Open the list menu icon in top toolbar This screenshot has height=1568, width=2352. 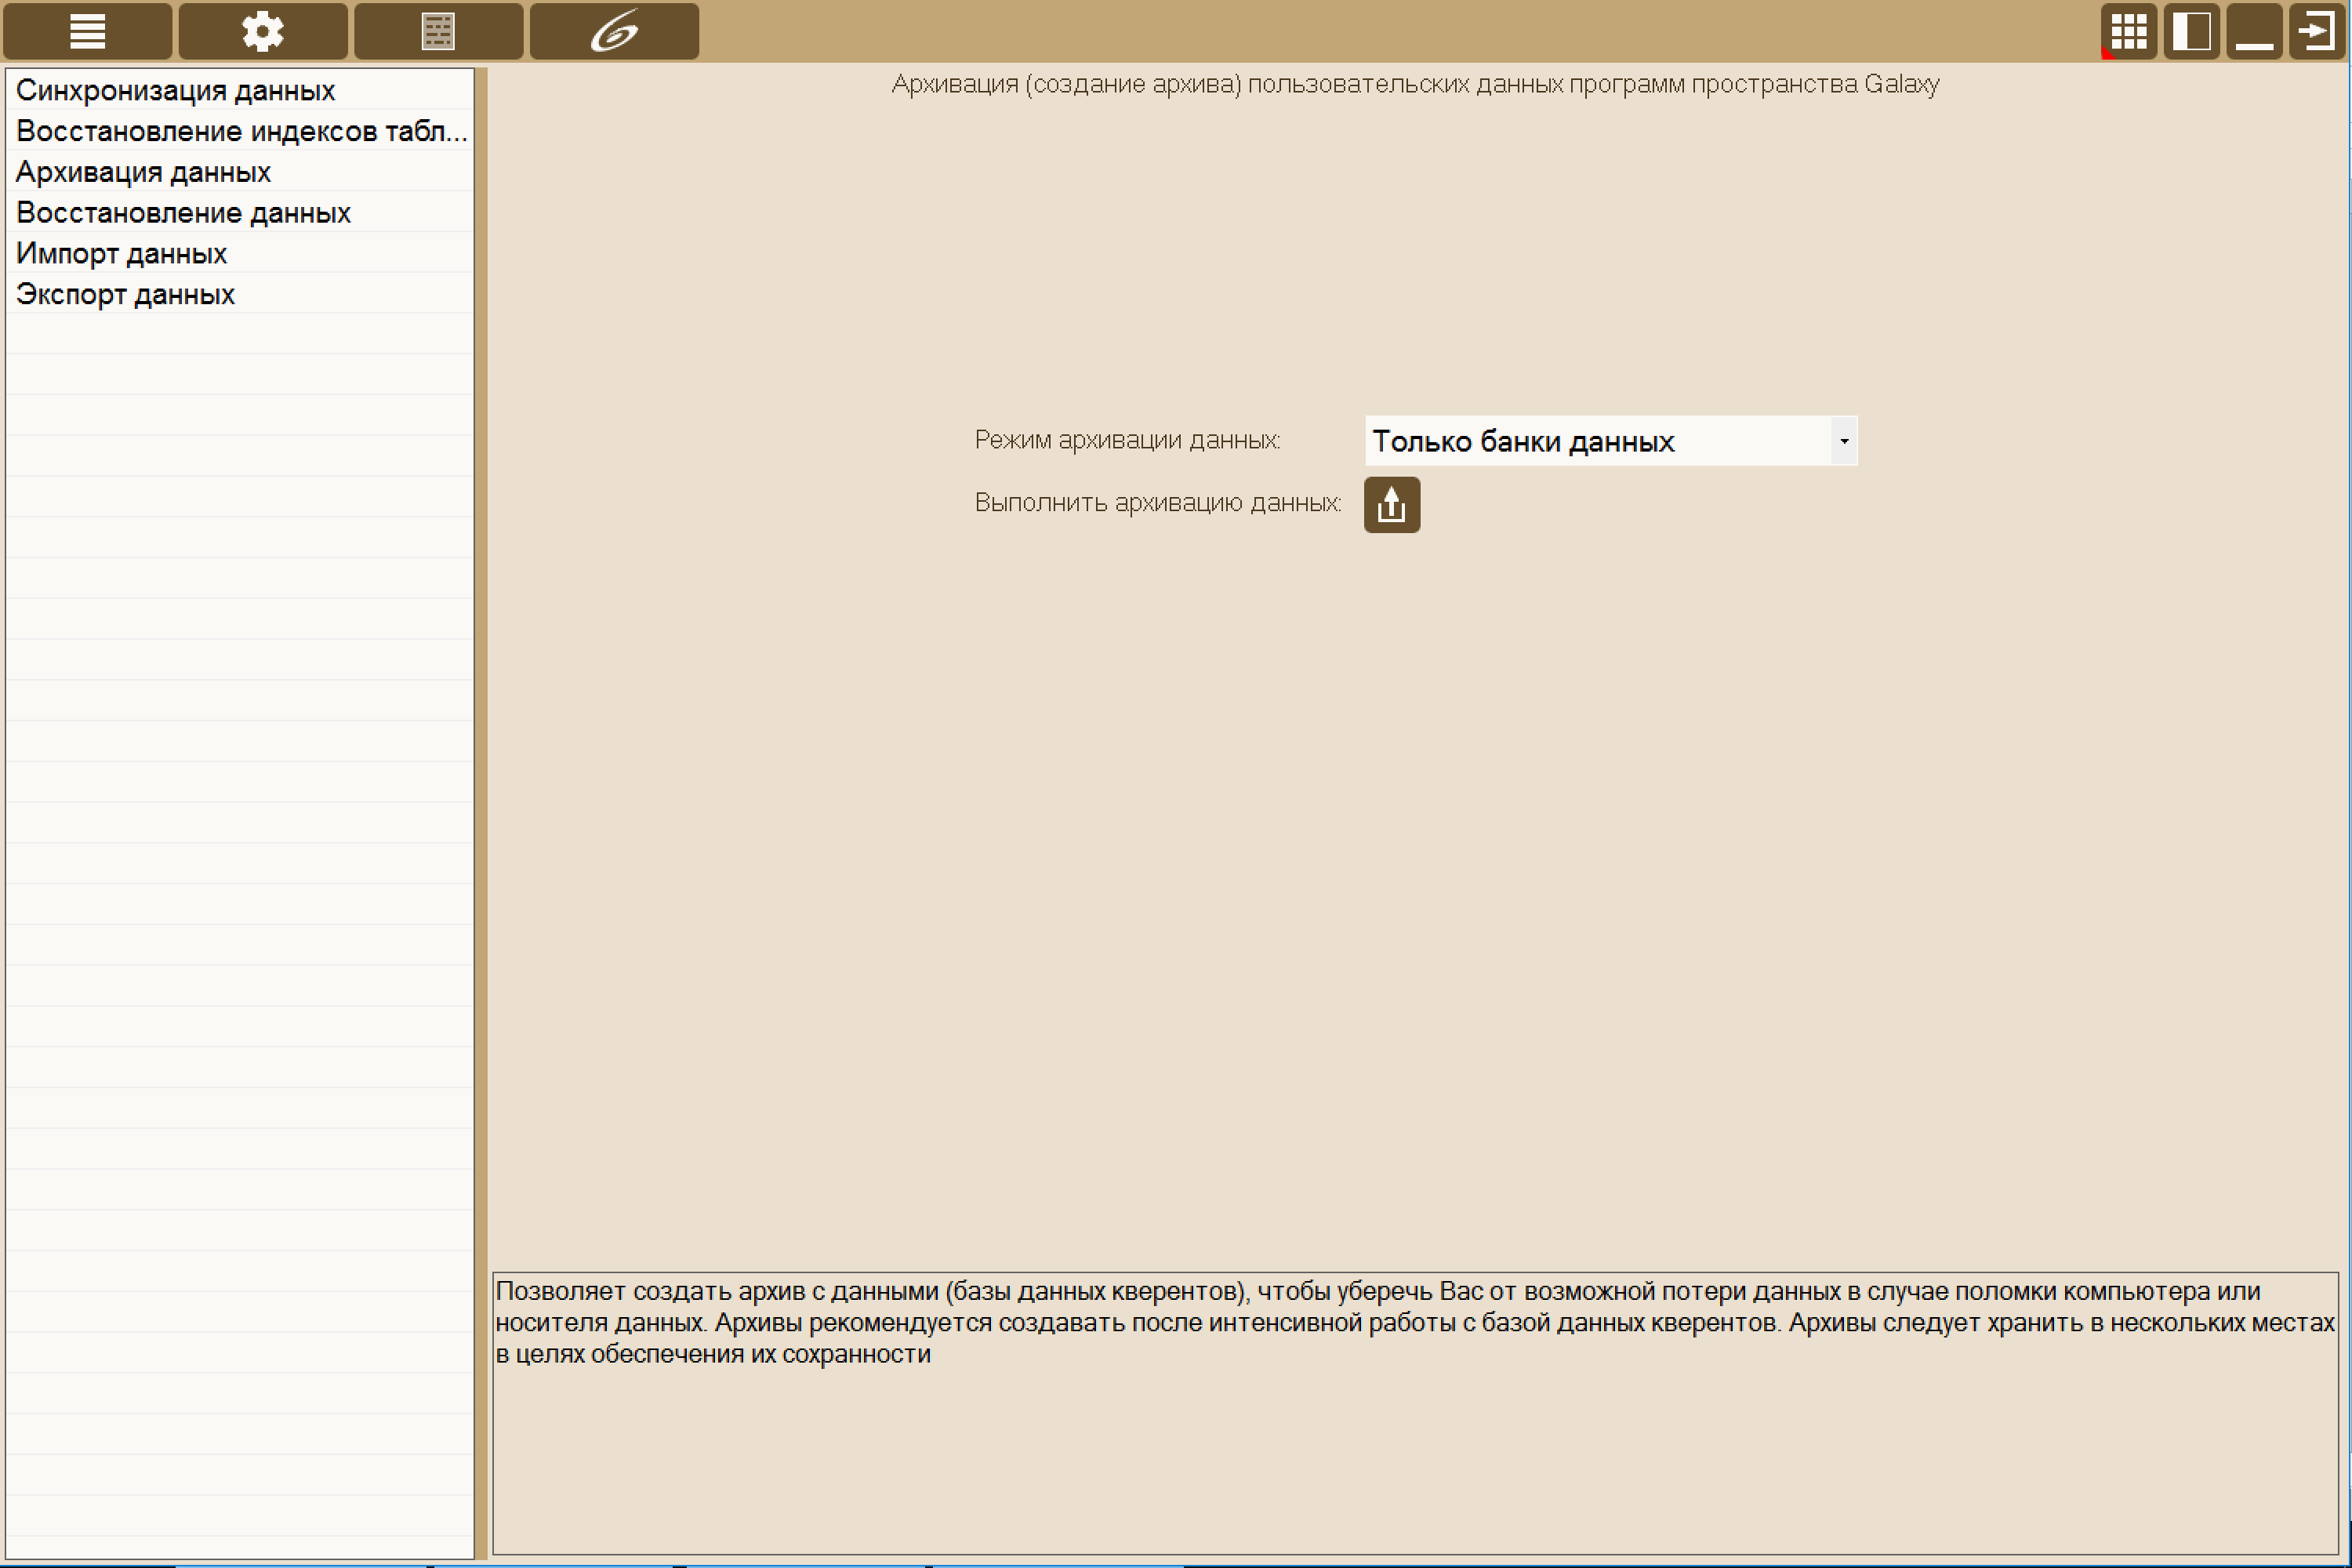tap(87, 31)
